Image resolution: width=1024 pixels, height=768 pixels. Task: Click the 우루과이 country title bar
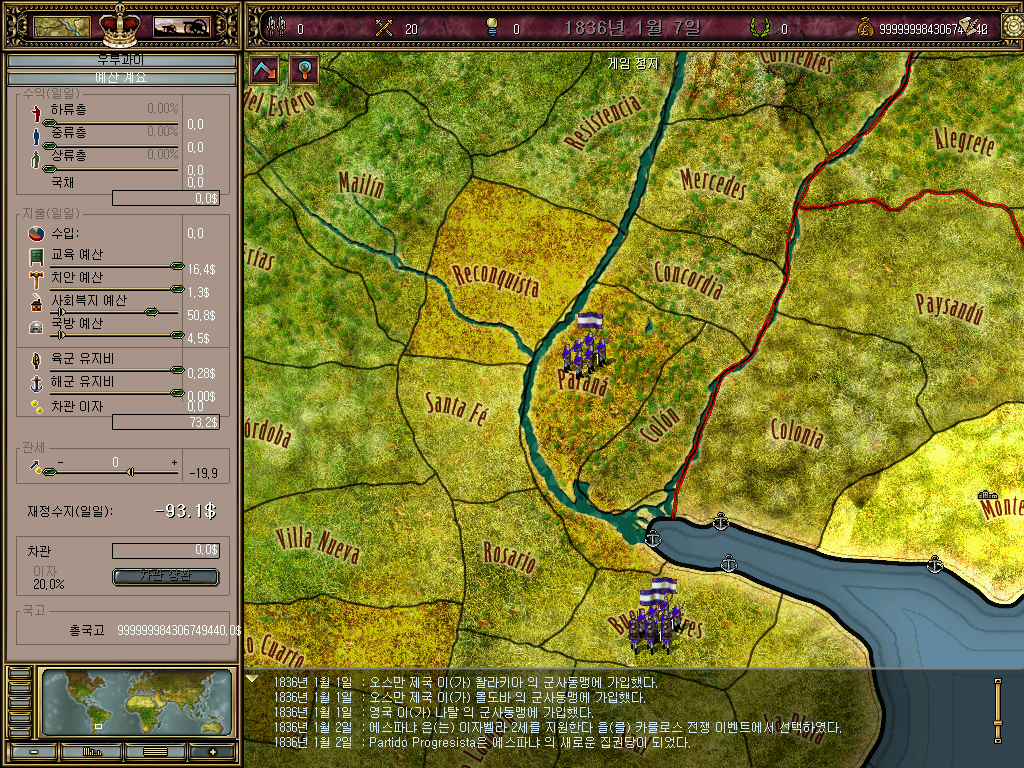[121, 60]
